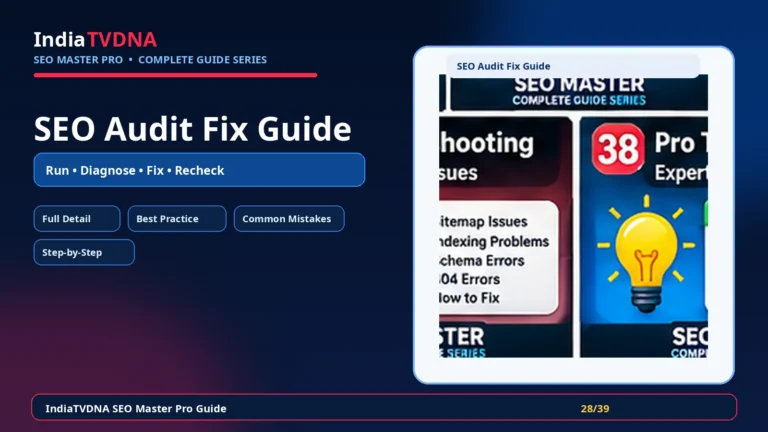Click the Run • Diagnose • Fix • Recheck banner
This screenshot has width=768, height=432.
199,170
